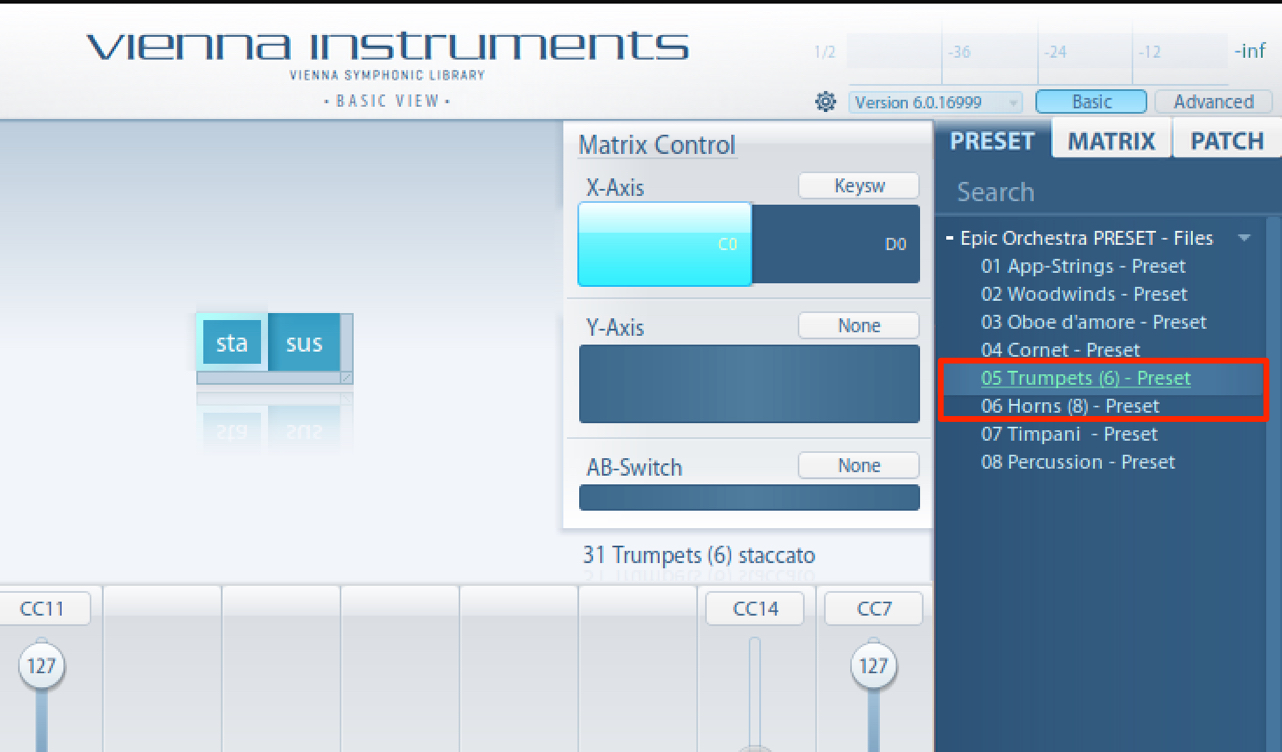Switch to Advanced view
Viewport: 1282px width, 752px height.
1213,101
